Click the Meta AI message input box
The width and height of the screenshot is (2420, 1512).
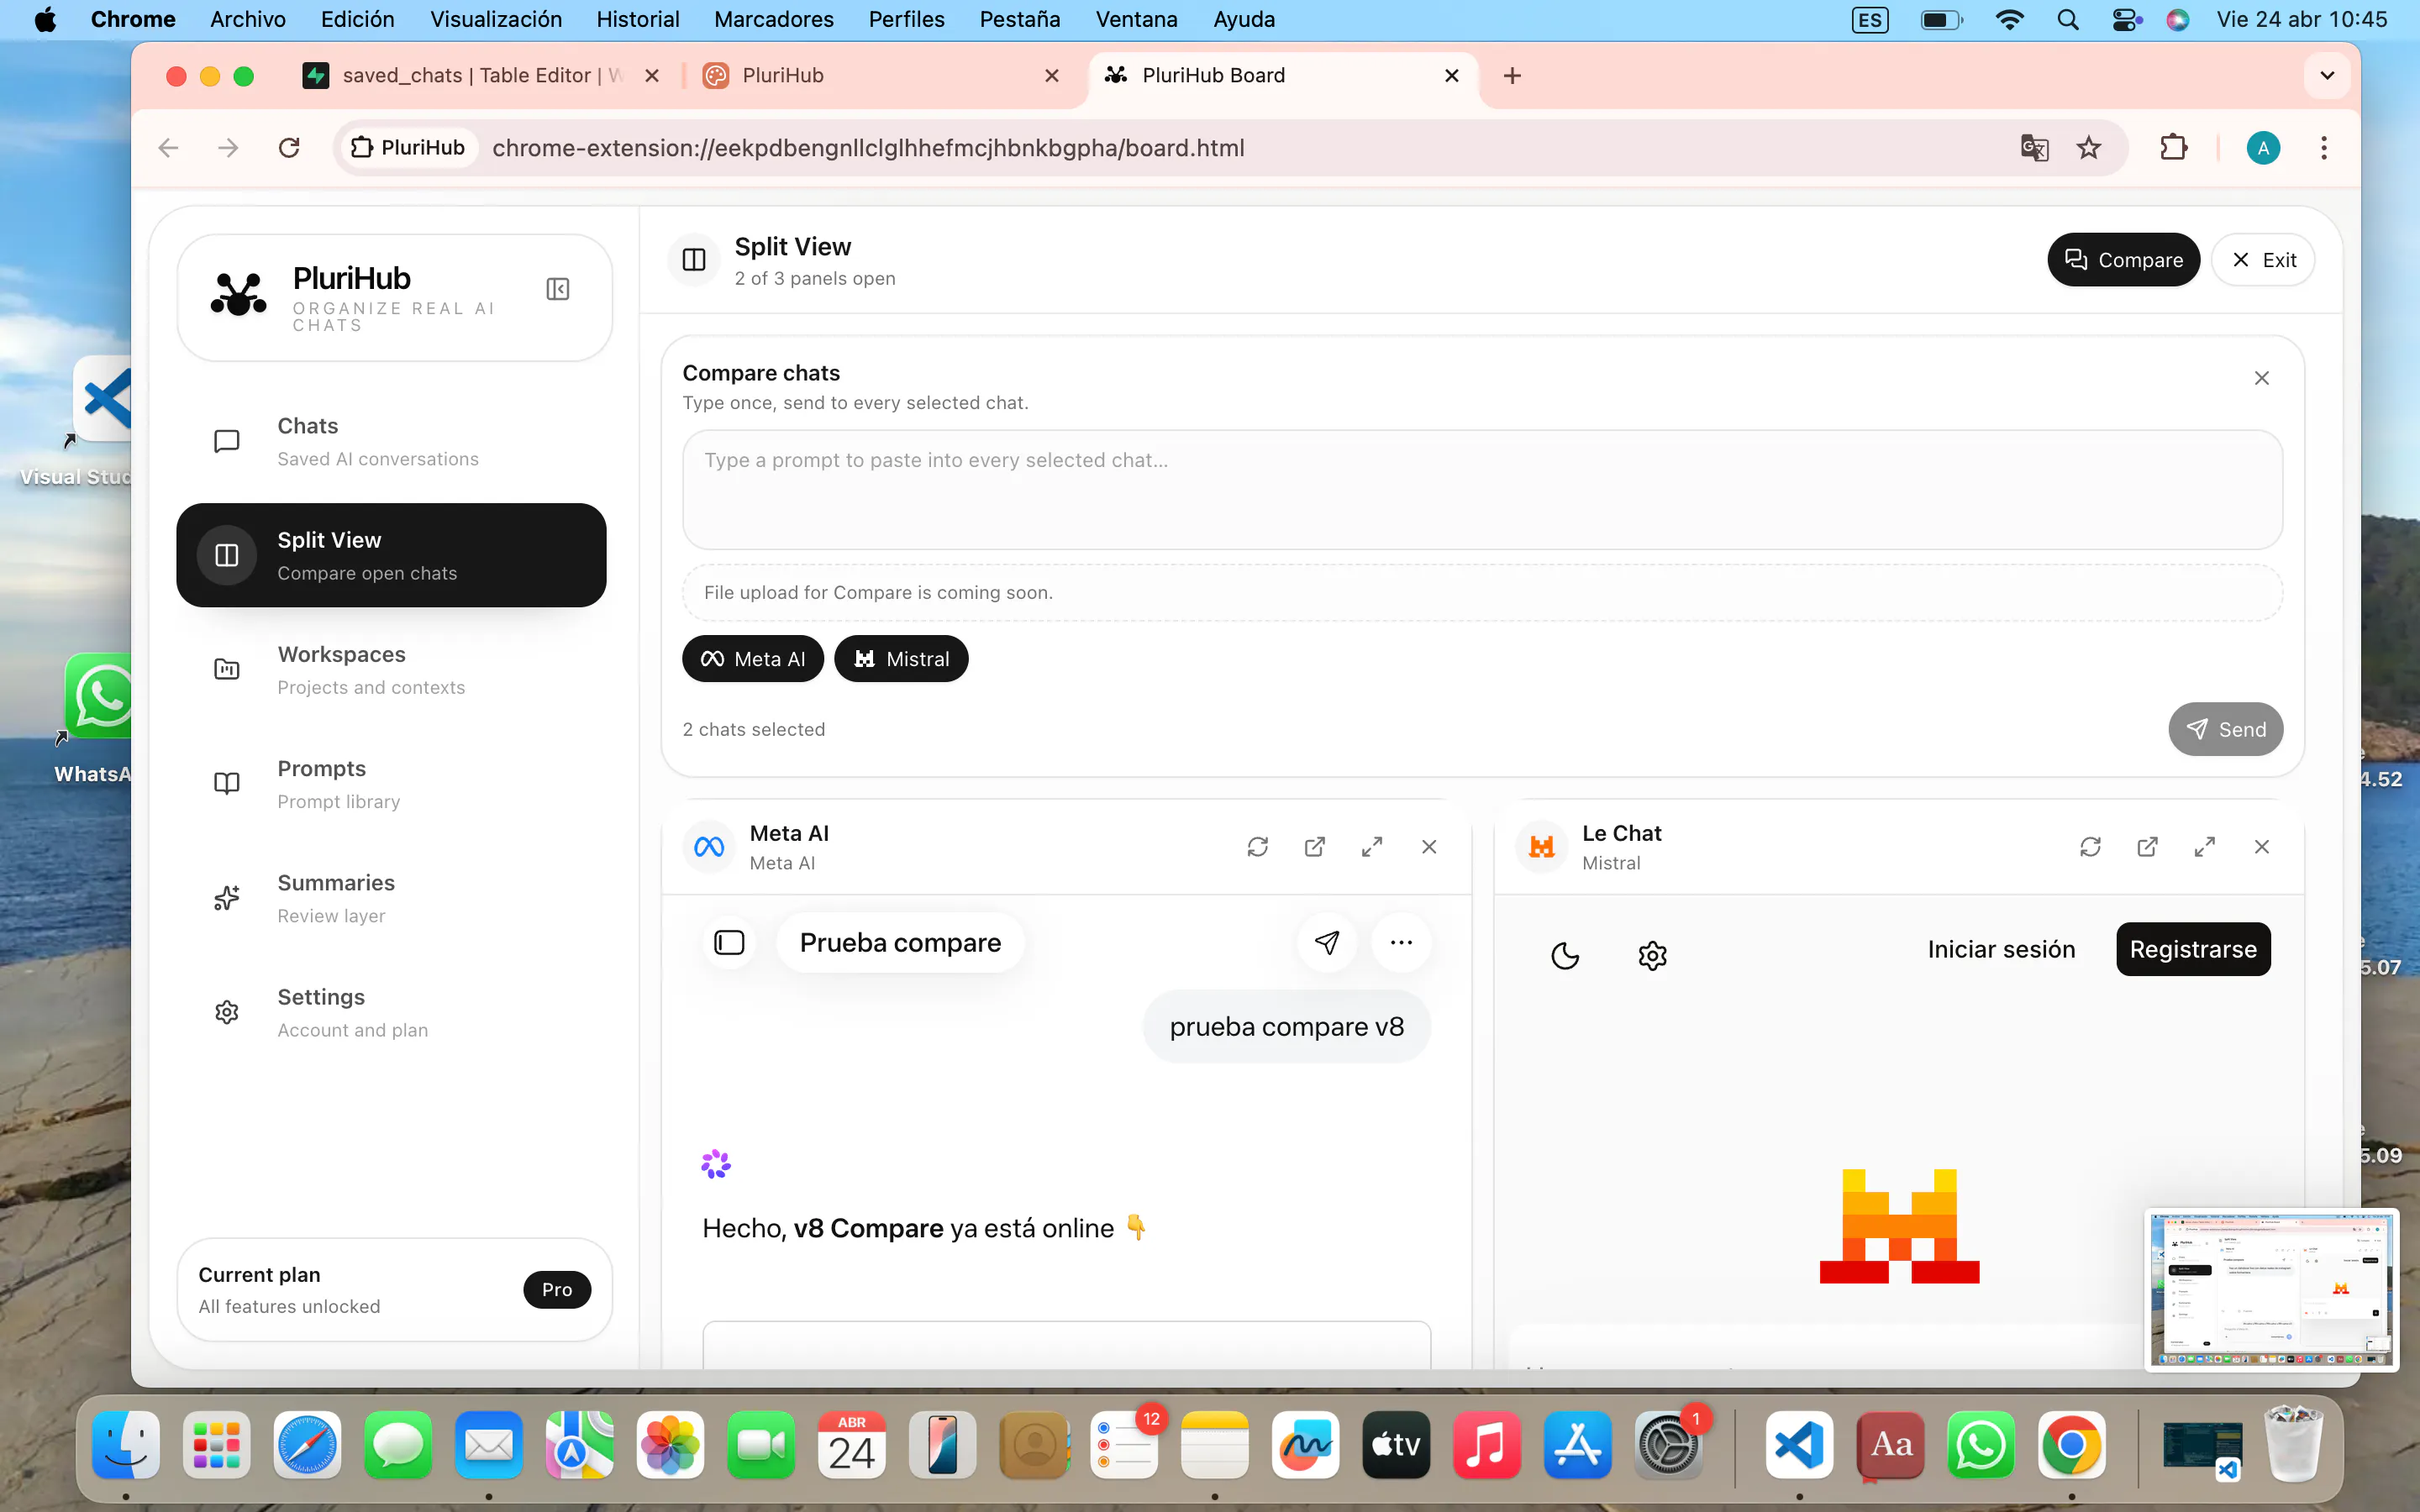pyautogui.click(x=1066, y=1344)
